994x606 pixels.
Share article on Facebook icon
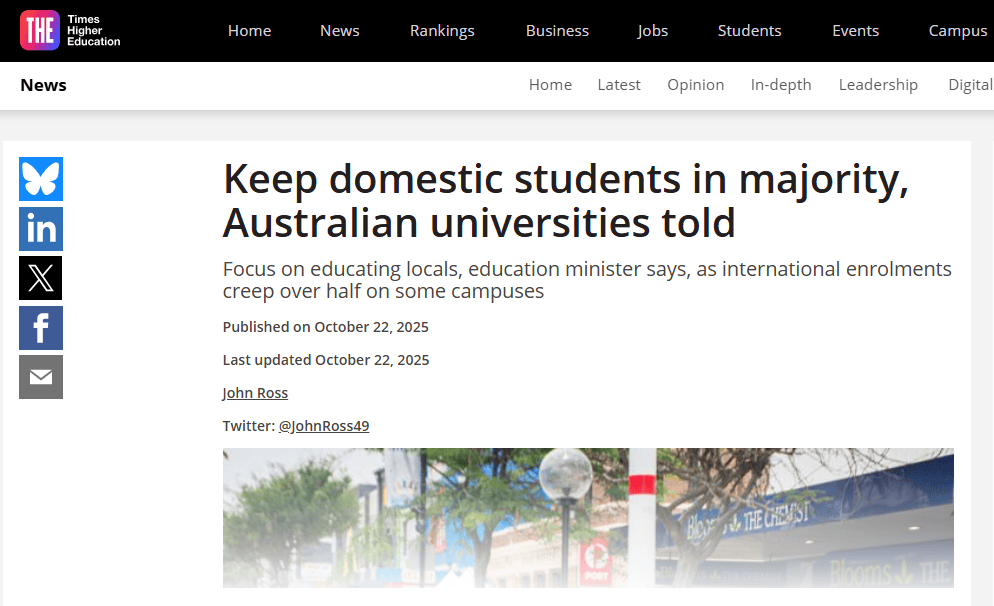[x=41, y=328]
